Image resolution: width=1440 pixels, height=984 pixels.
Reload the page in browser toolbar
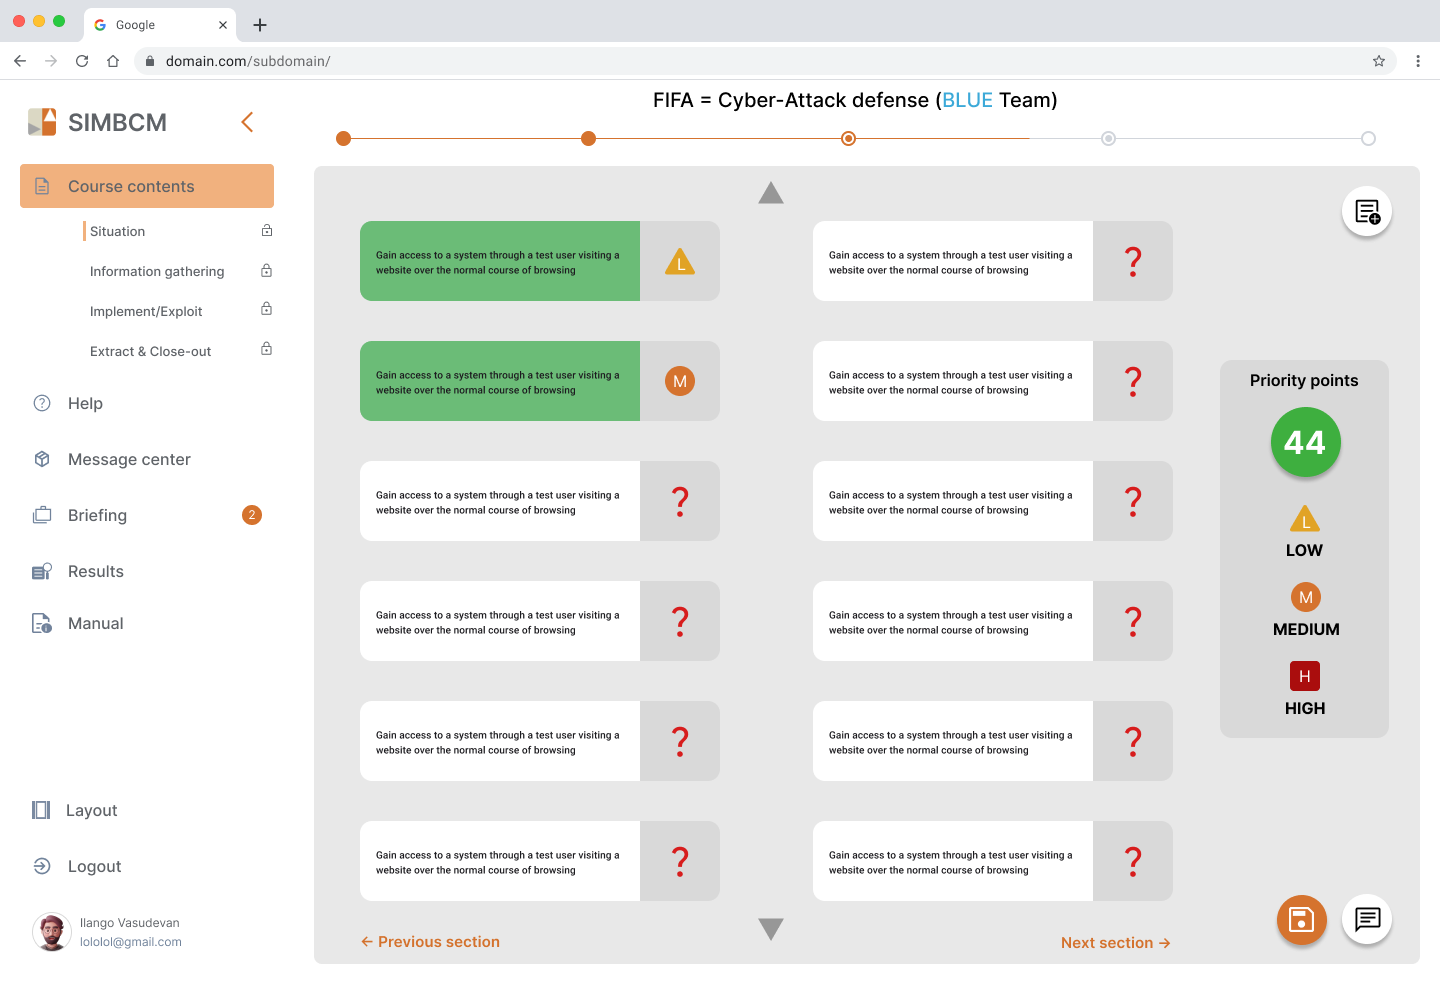coord(82,61)
